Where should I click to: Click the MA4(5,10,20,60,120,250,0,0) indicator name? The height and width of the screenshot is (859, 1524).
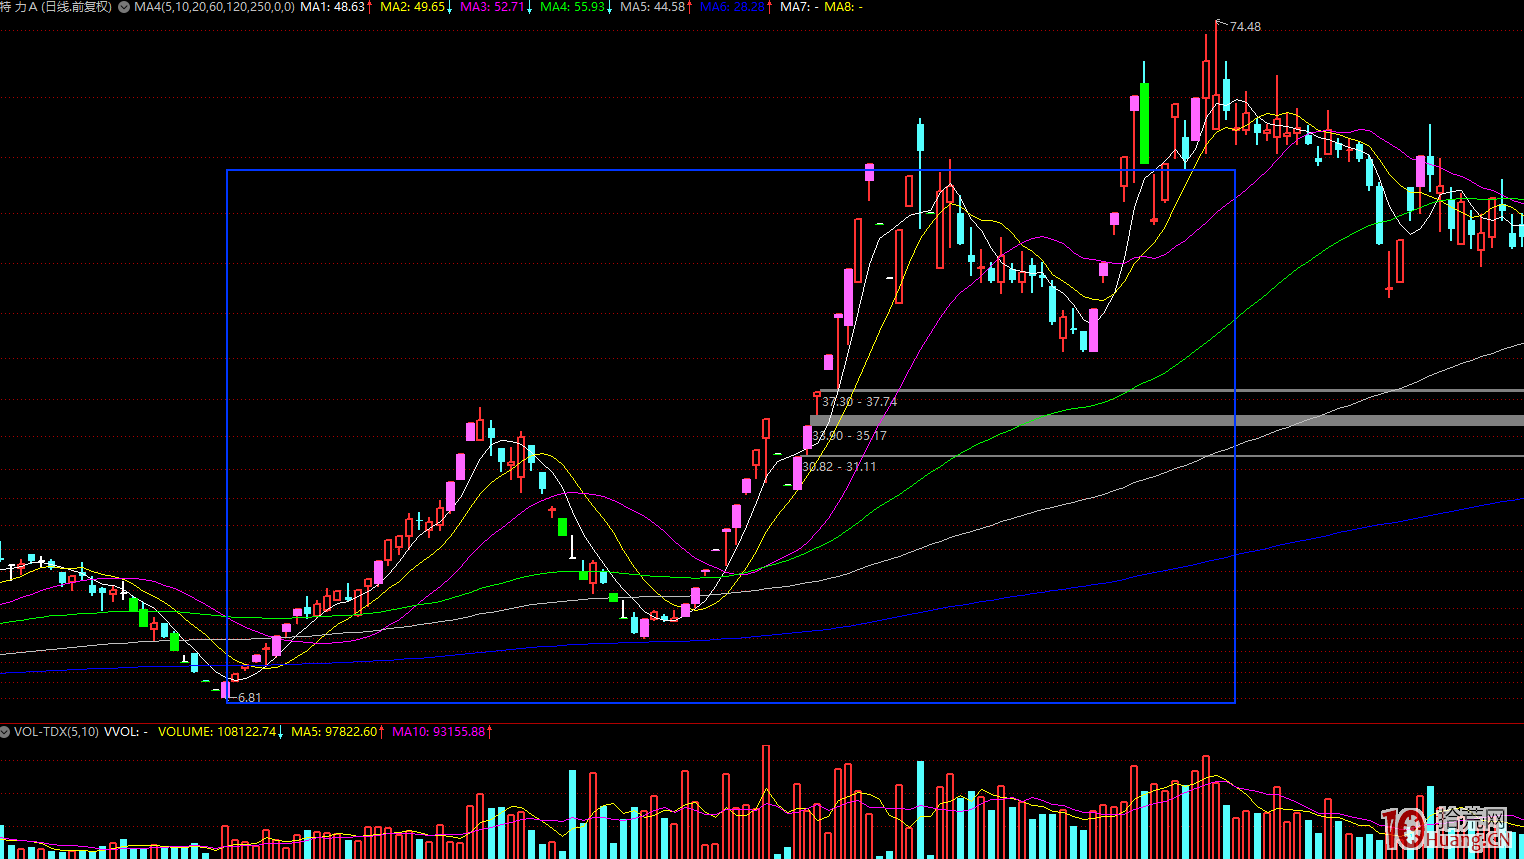[x=214, y=7]
